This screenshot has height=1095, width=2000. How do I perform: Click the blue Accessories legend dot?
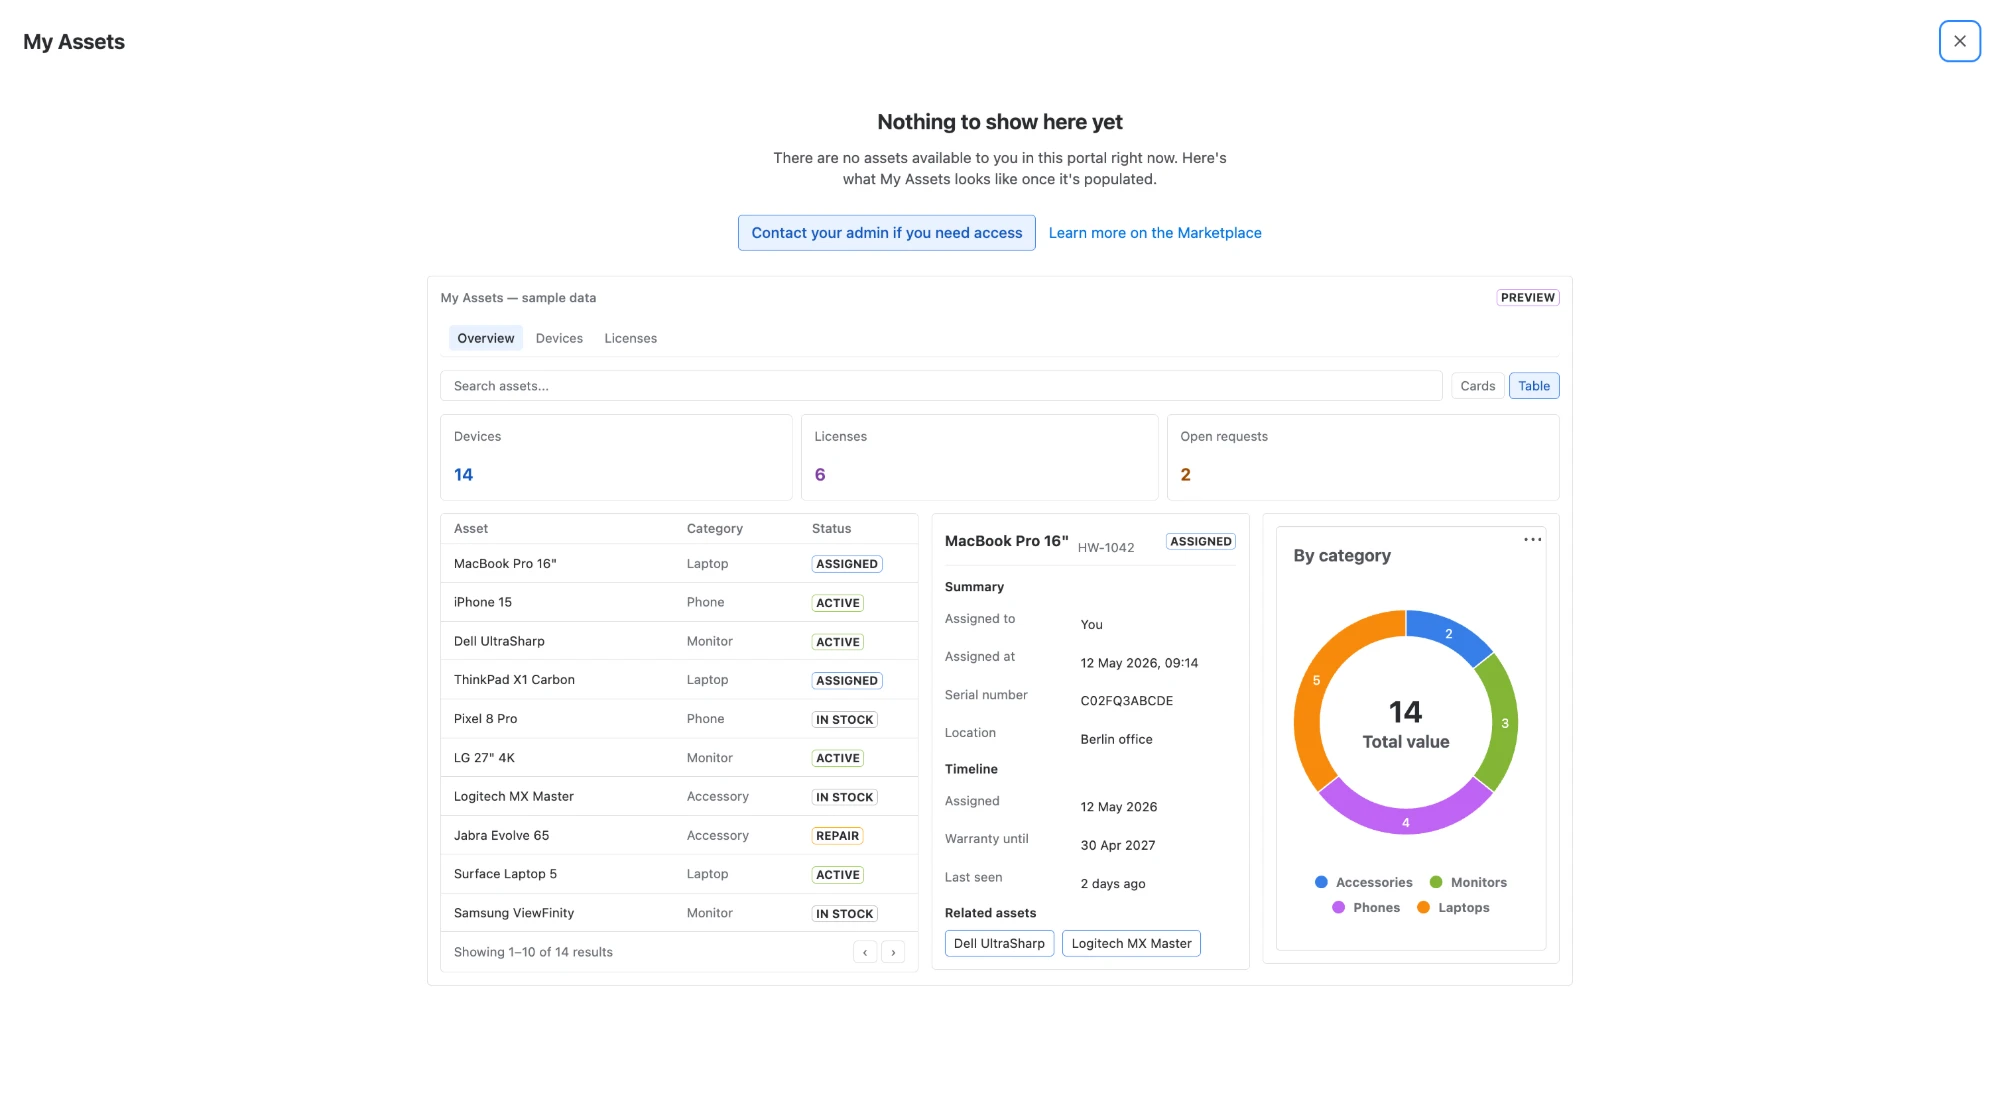point(1321,882)
